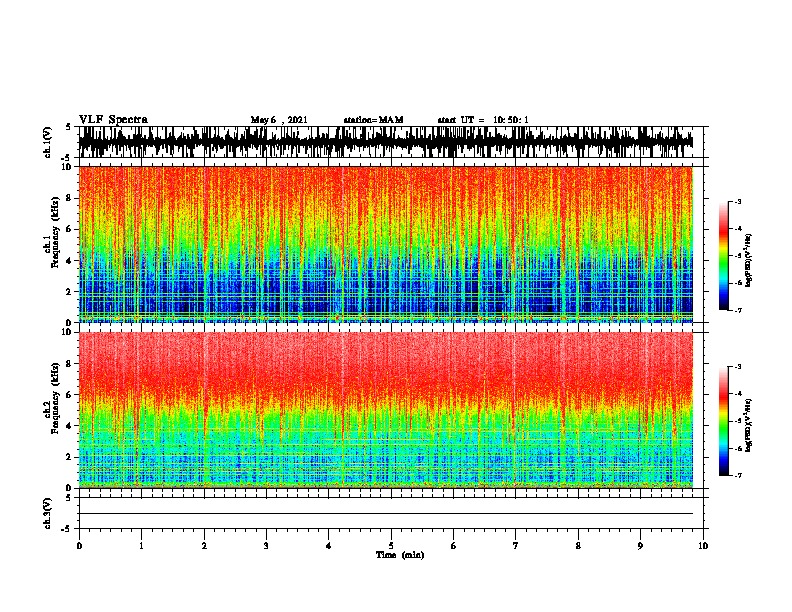Select the date text "May 6 , 2021"
The image size is (792, 612).
point(279,120)
